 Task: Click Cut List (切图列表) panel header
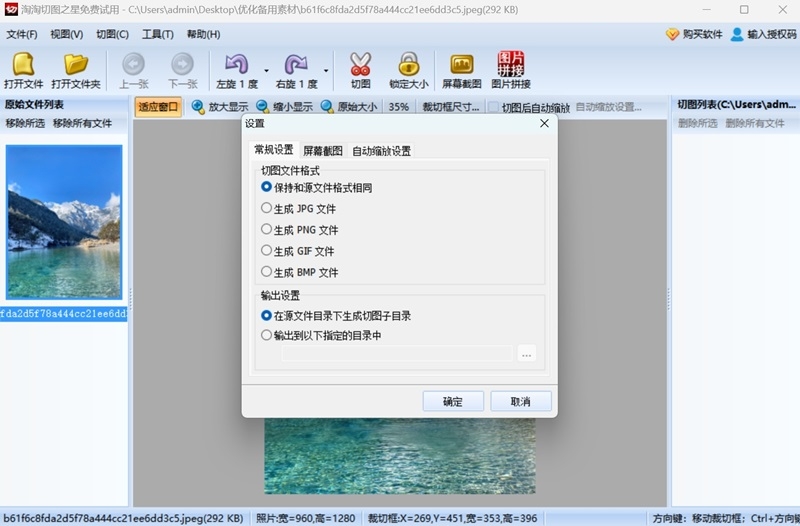[x=736, y=105]
